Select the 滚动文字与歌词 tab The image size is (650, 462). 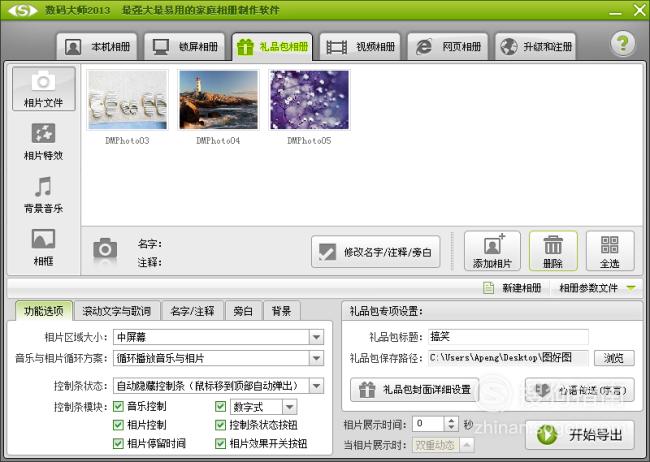[116, 311]
